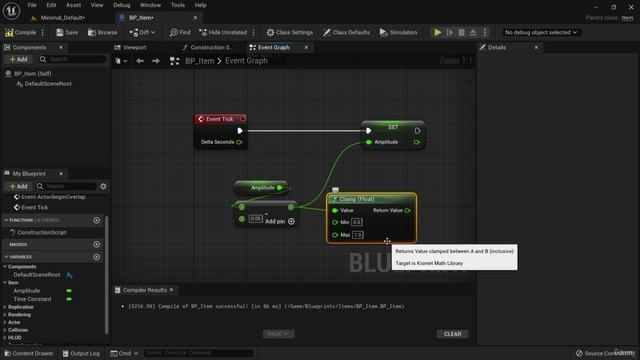Add a new variable plus icon
This screenshot has width=640, height=360.
(x=97, y=257)
